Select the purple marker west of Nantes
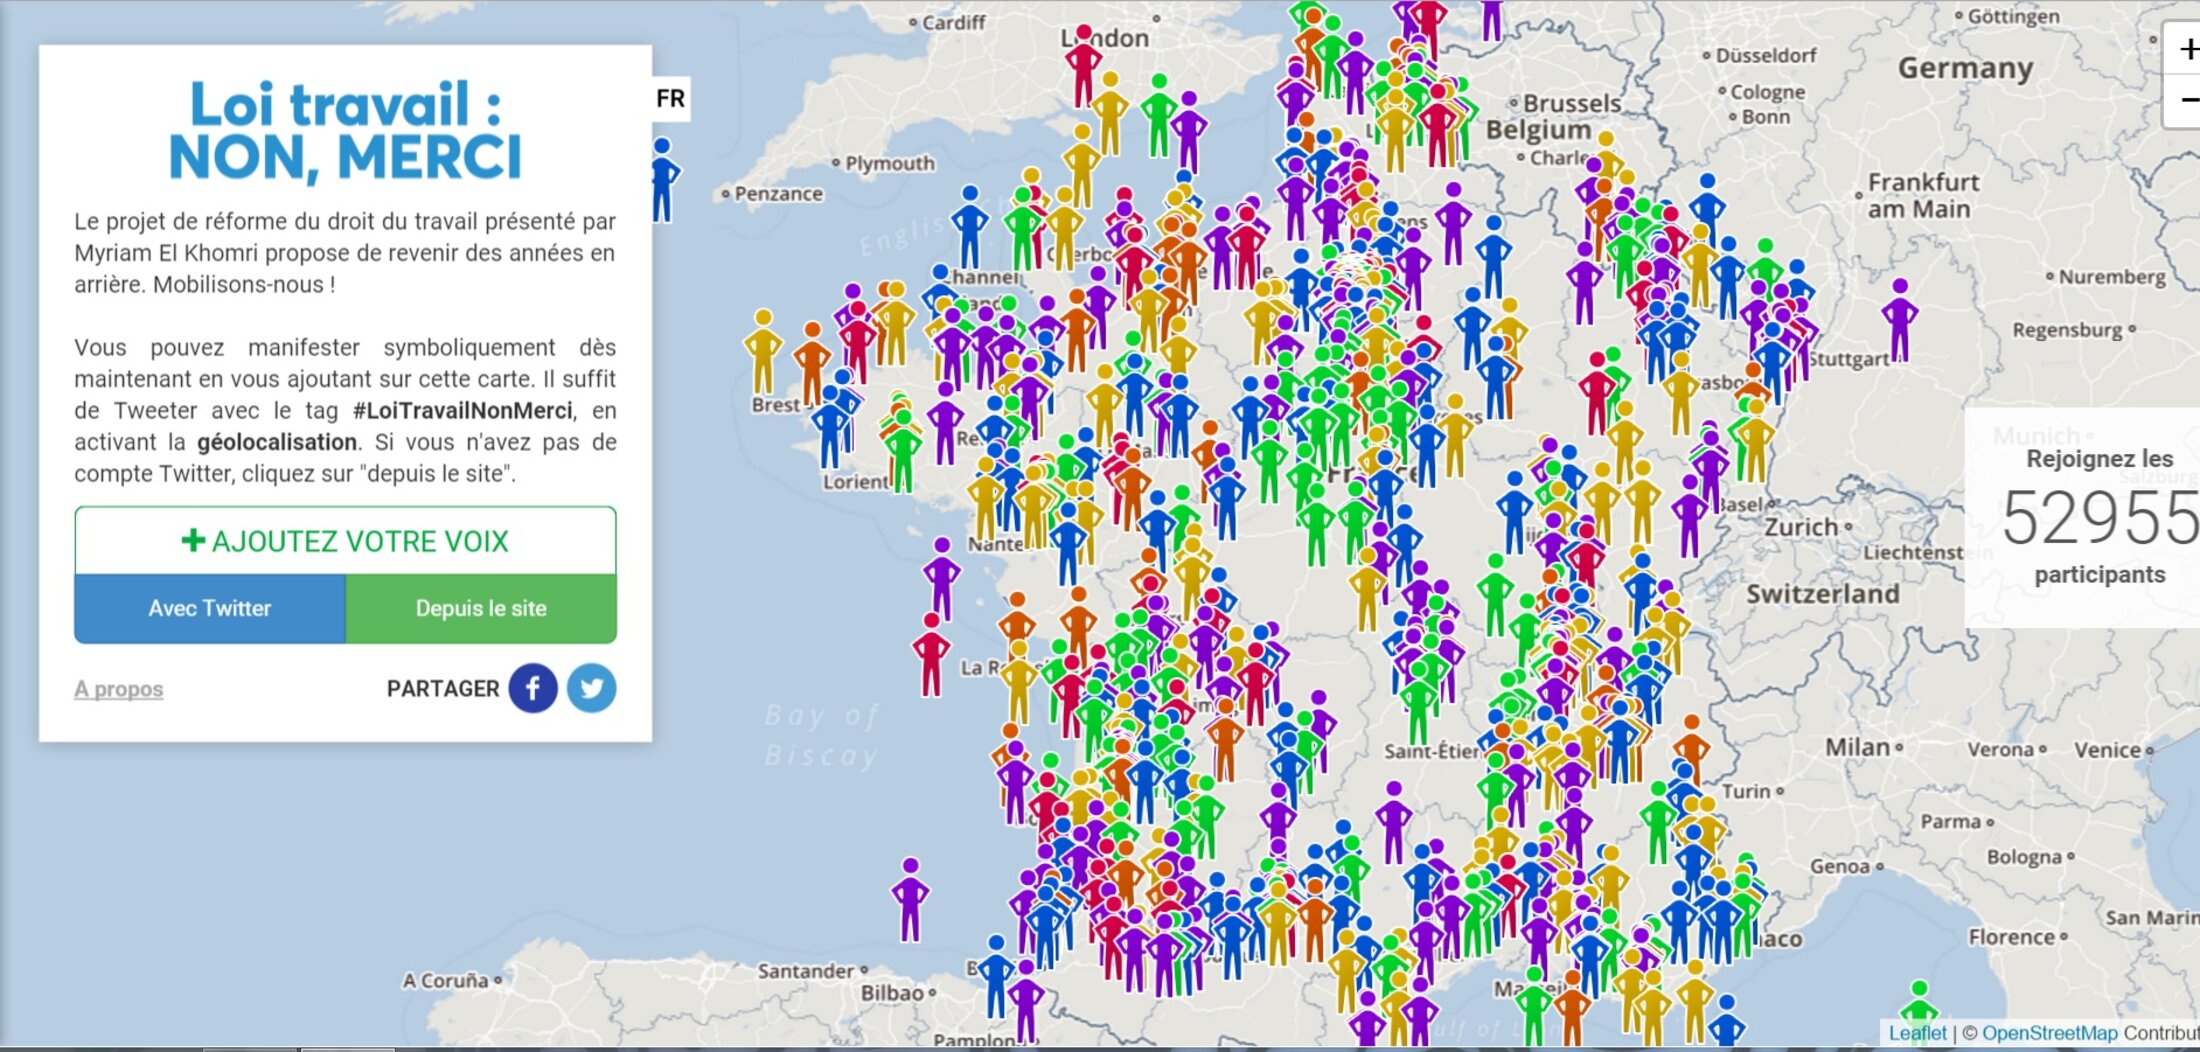The width and height of the screenshot is (2200, 1052). [x=941, y=578]
